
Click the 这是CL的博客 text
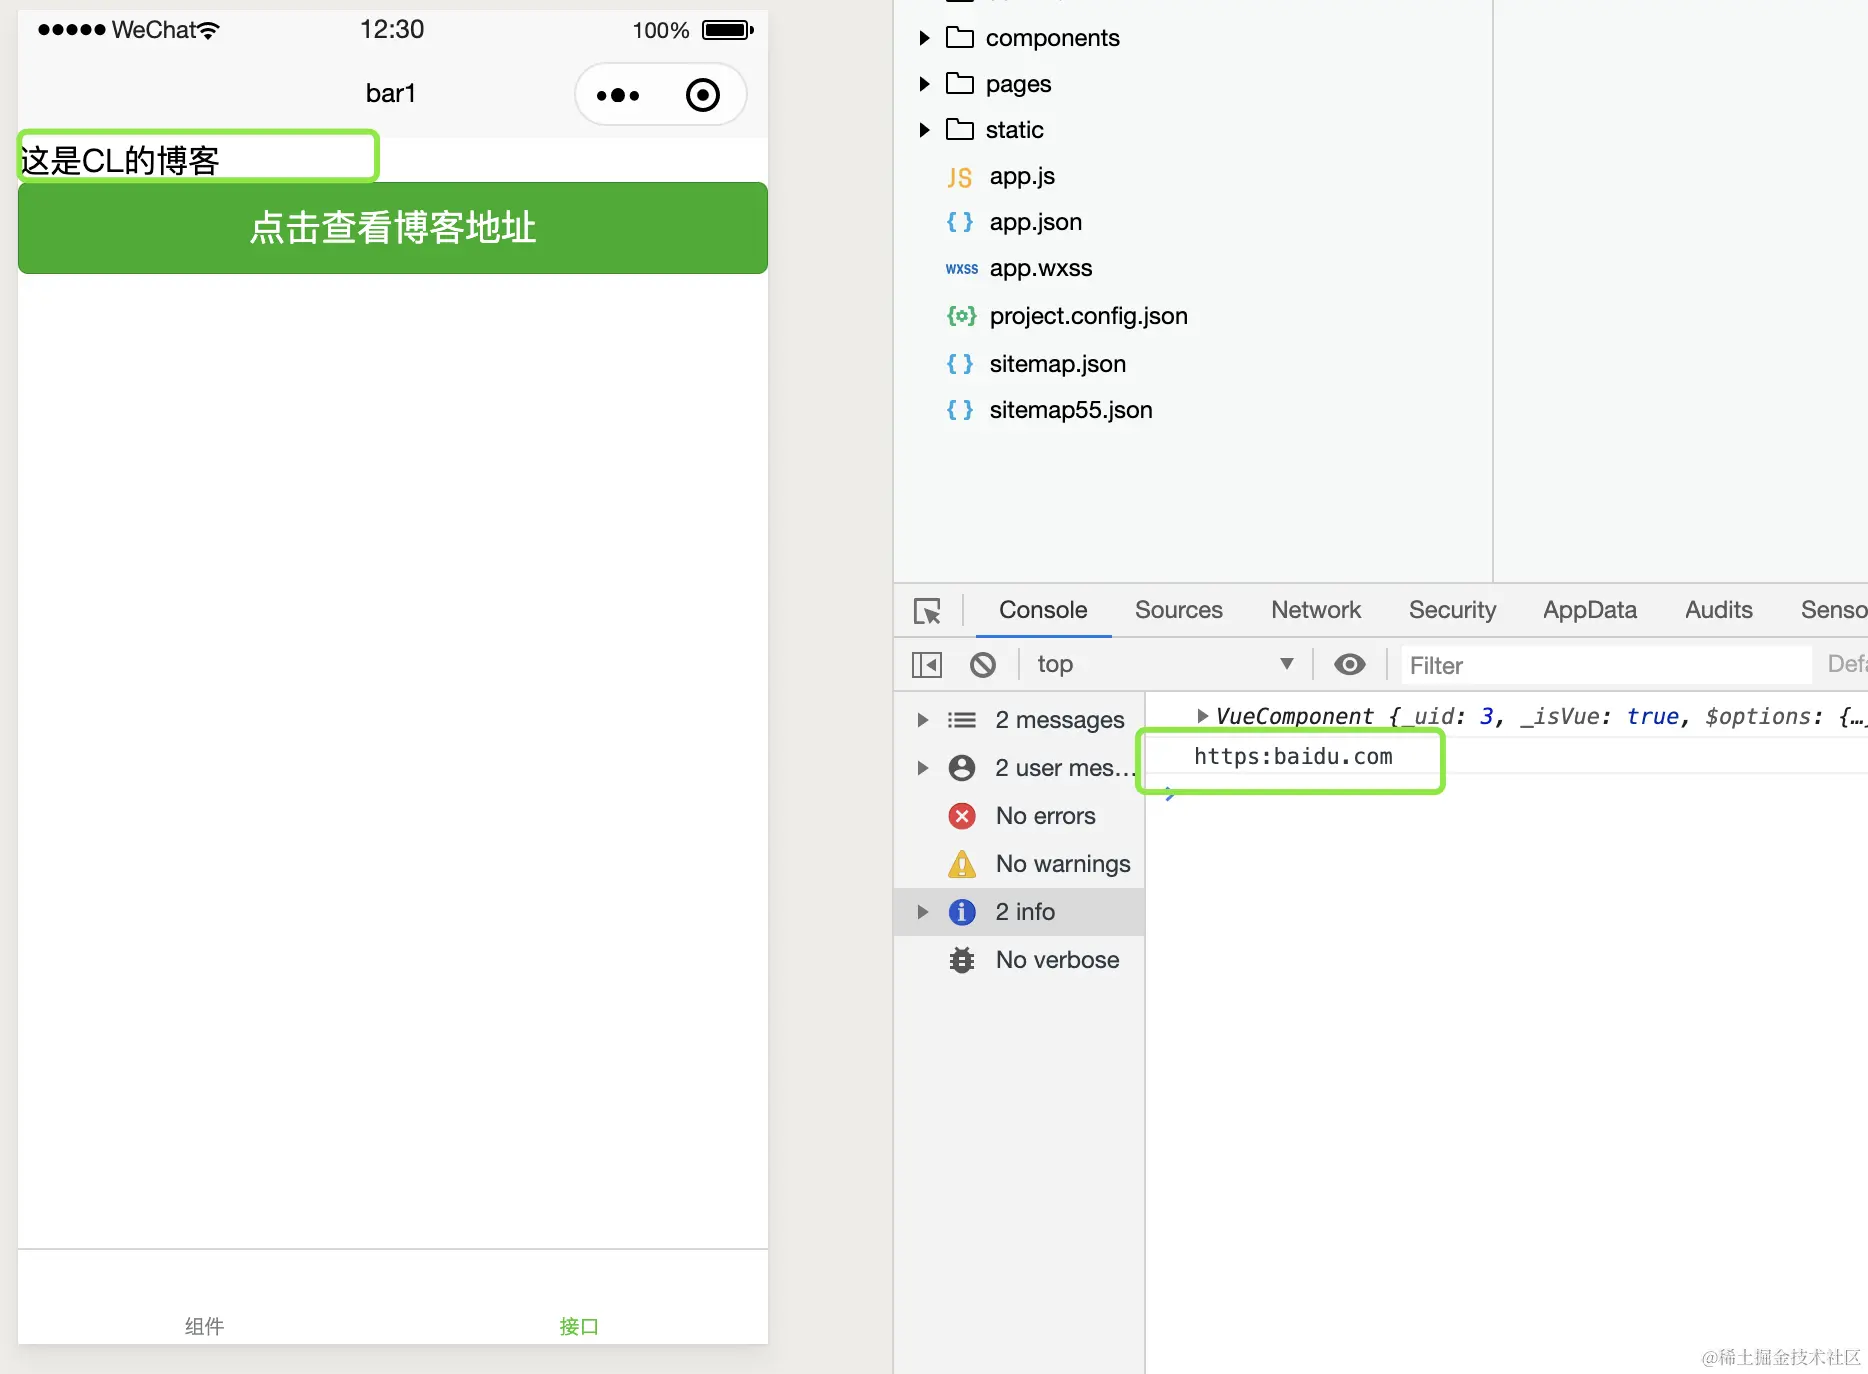tap(120, 160)
